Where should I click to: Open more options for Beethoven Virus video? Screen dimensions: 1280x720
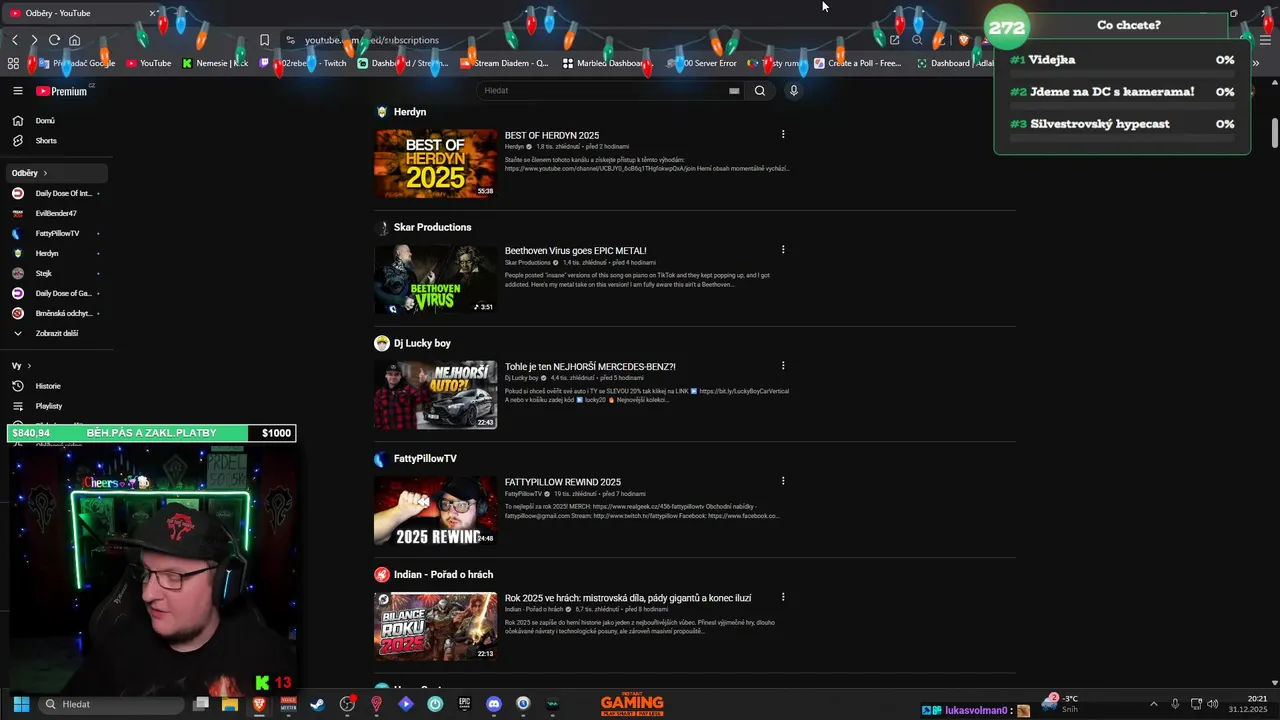point(783,250)
